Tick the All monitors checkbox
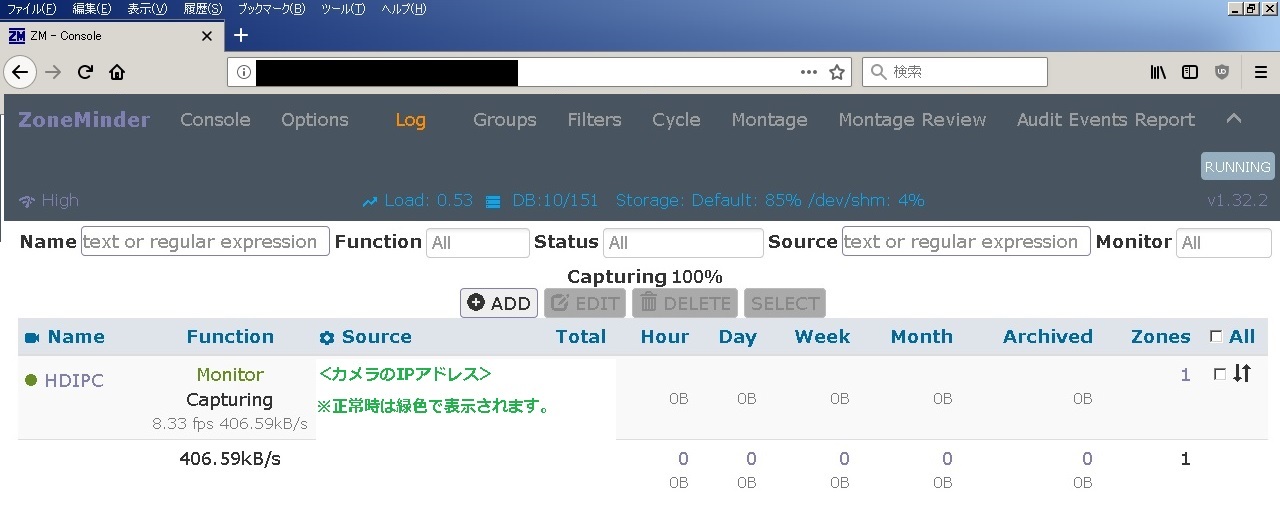 click(1216, 337)
